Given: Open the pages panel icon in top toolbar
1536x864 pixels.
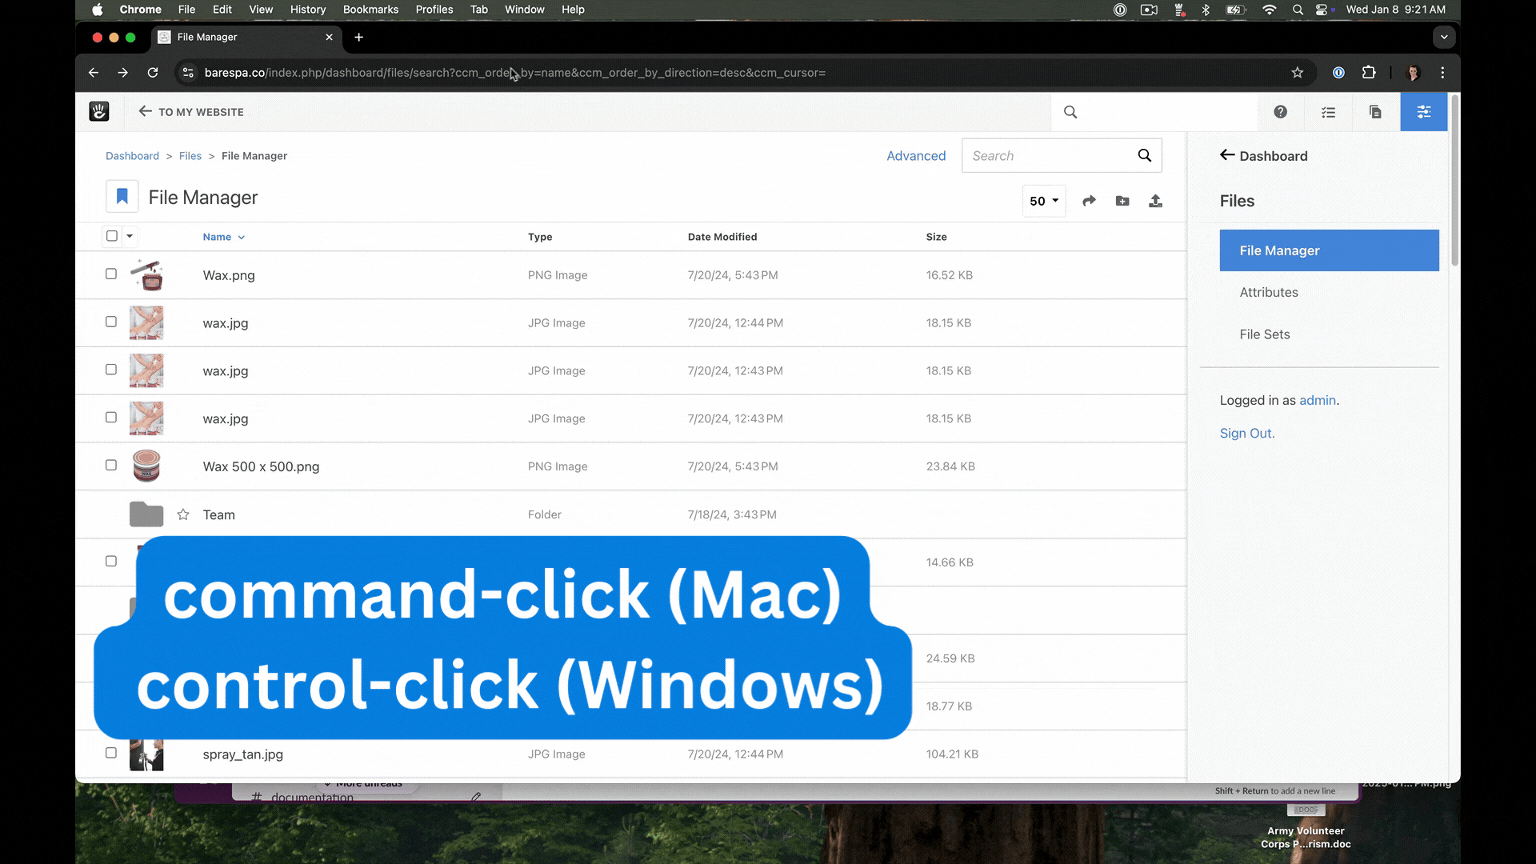Looking at the screenshot, I should pos(1375,112).
